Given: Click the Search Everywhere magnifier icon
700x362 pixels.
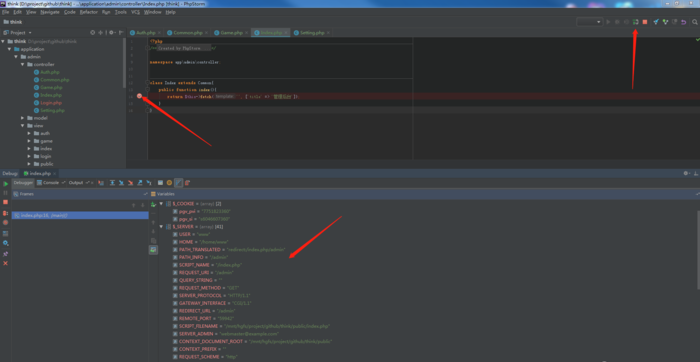Looking at the screenshot, I should [695, 22].
